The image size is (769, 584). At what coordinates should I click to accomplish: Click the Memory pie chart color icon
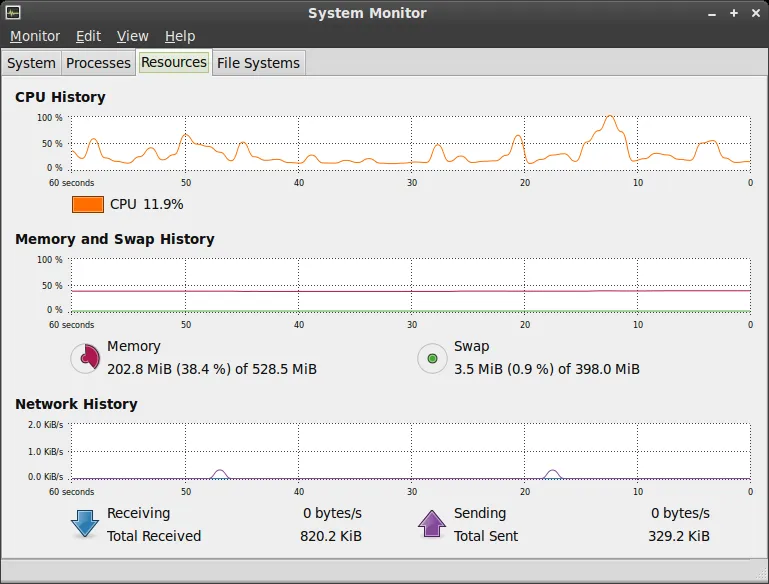click(x=86, y=358)
